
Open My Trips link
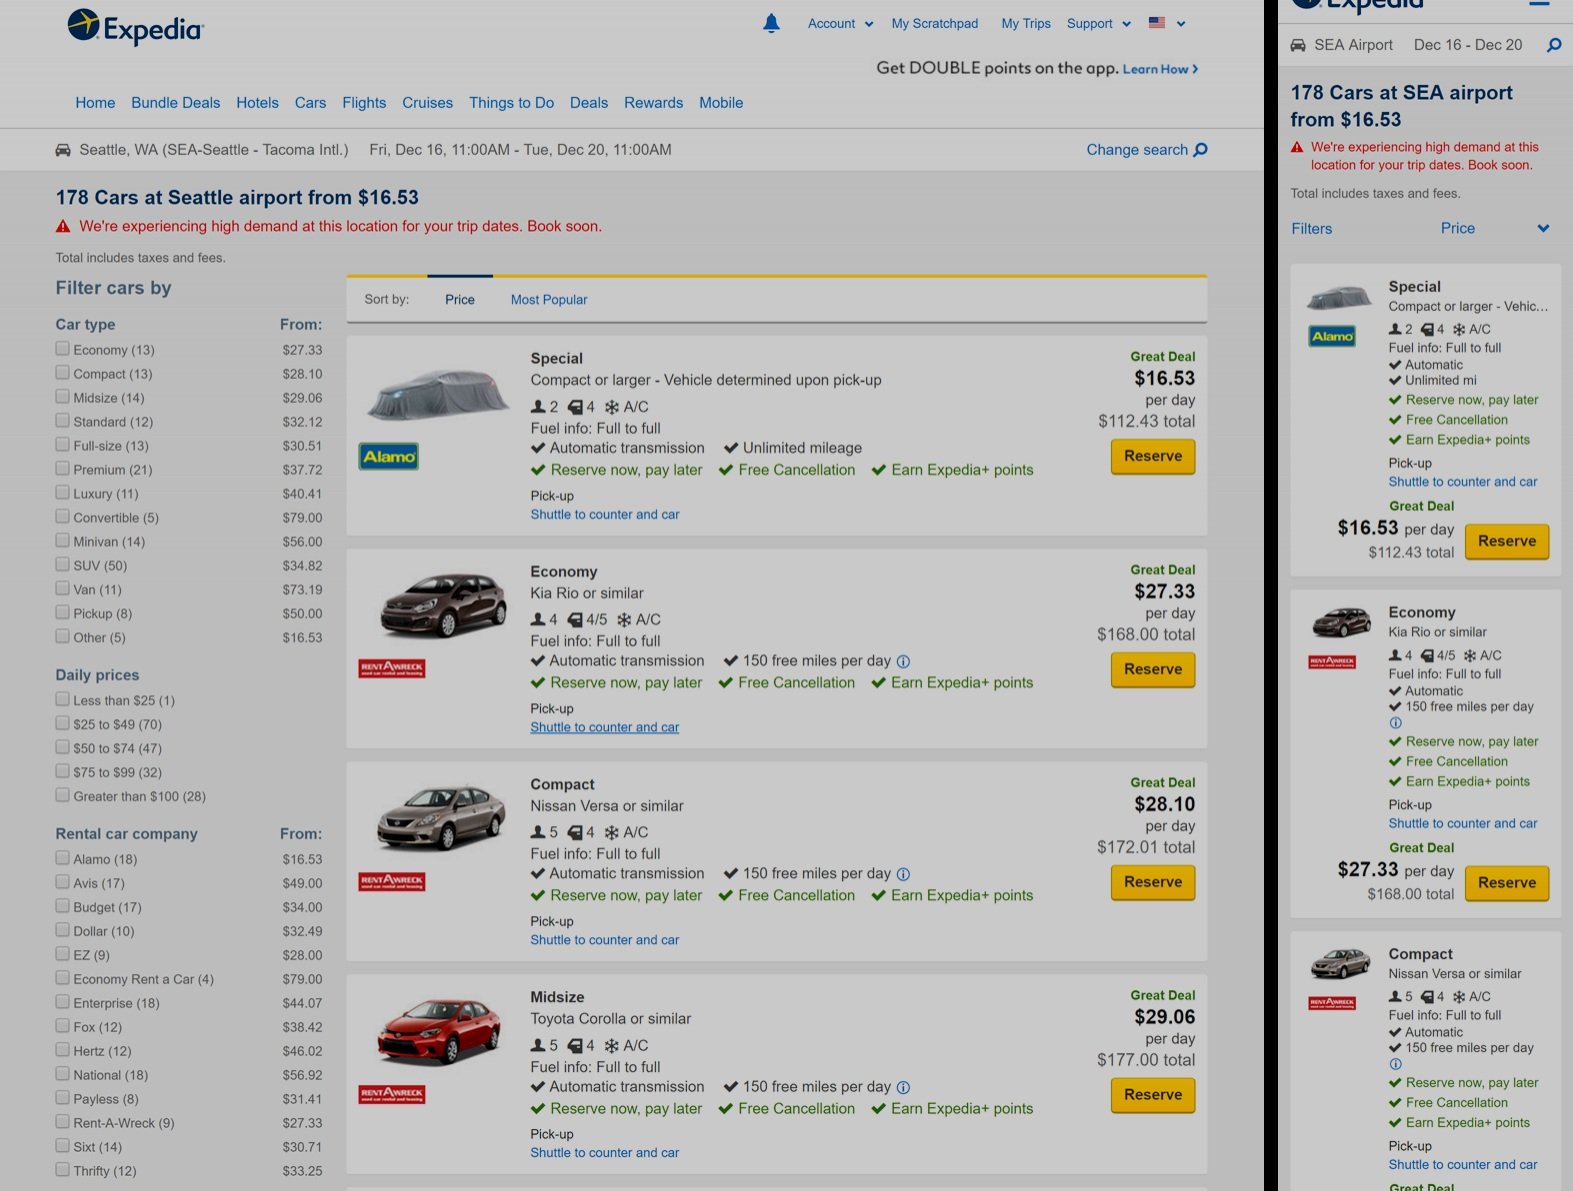click(x=1026, y=23)
